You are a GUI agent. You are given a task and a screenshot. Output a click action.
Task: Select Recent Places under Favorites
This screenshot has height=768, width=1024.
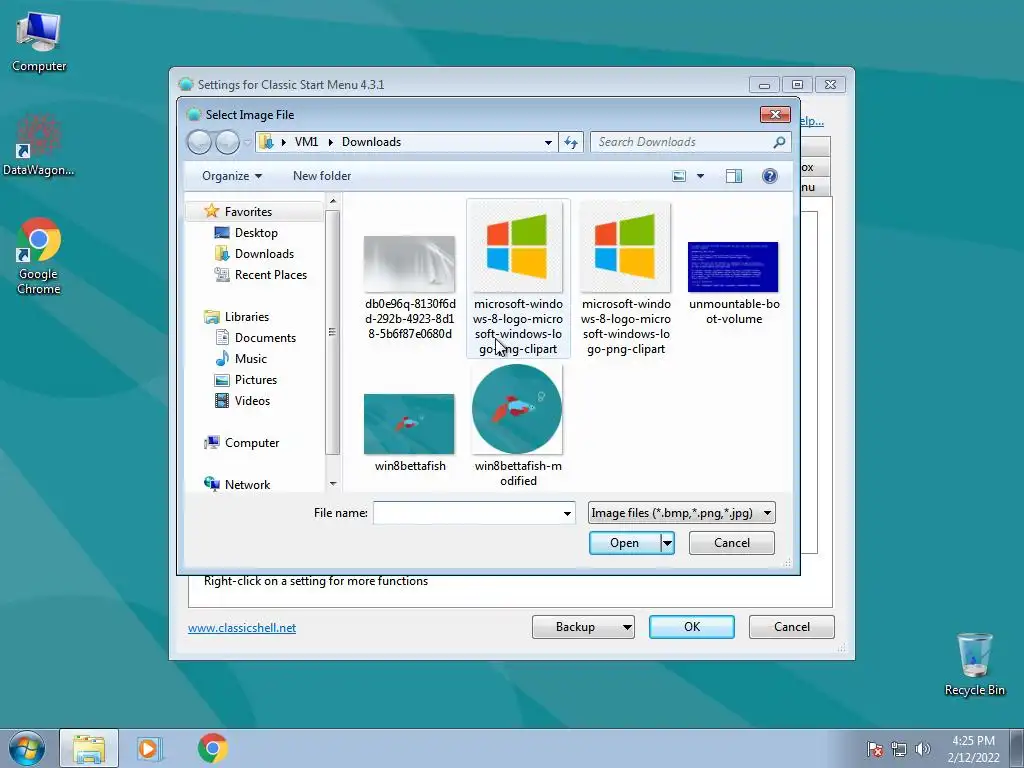pos(270,274)
